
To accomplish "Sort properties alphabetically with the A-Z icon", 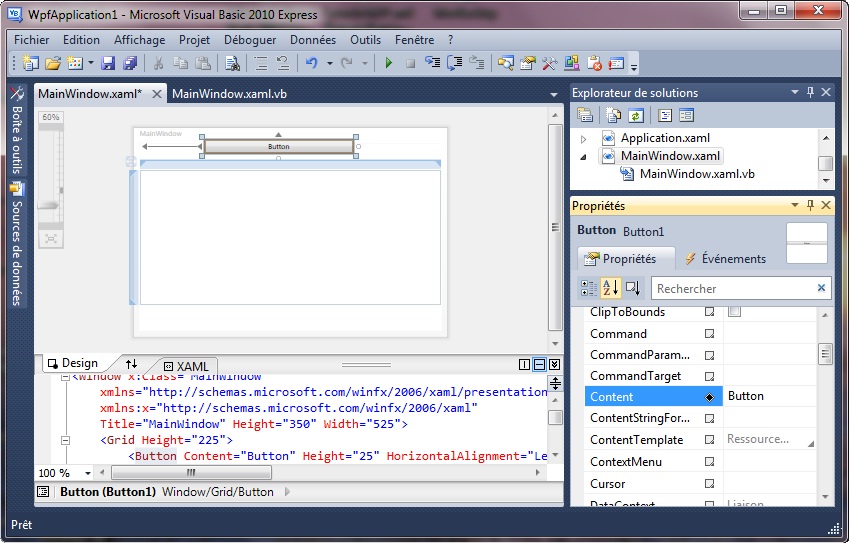I will pyautogui.click(x=610, y=287).
